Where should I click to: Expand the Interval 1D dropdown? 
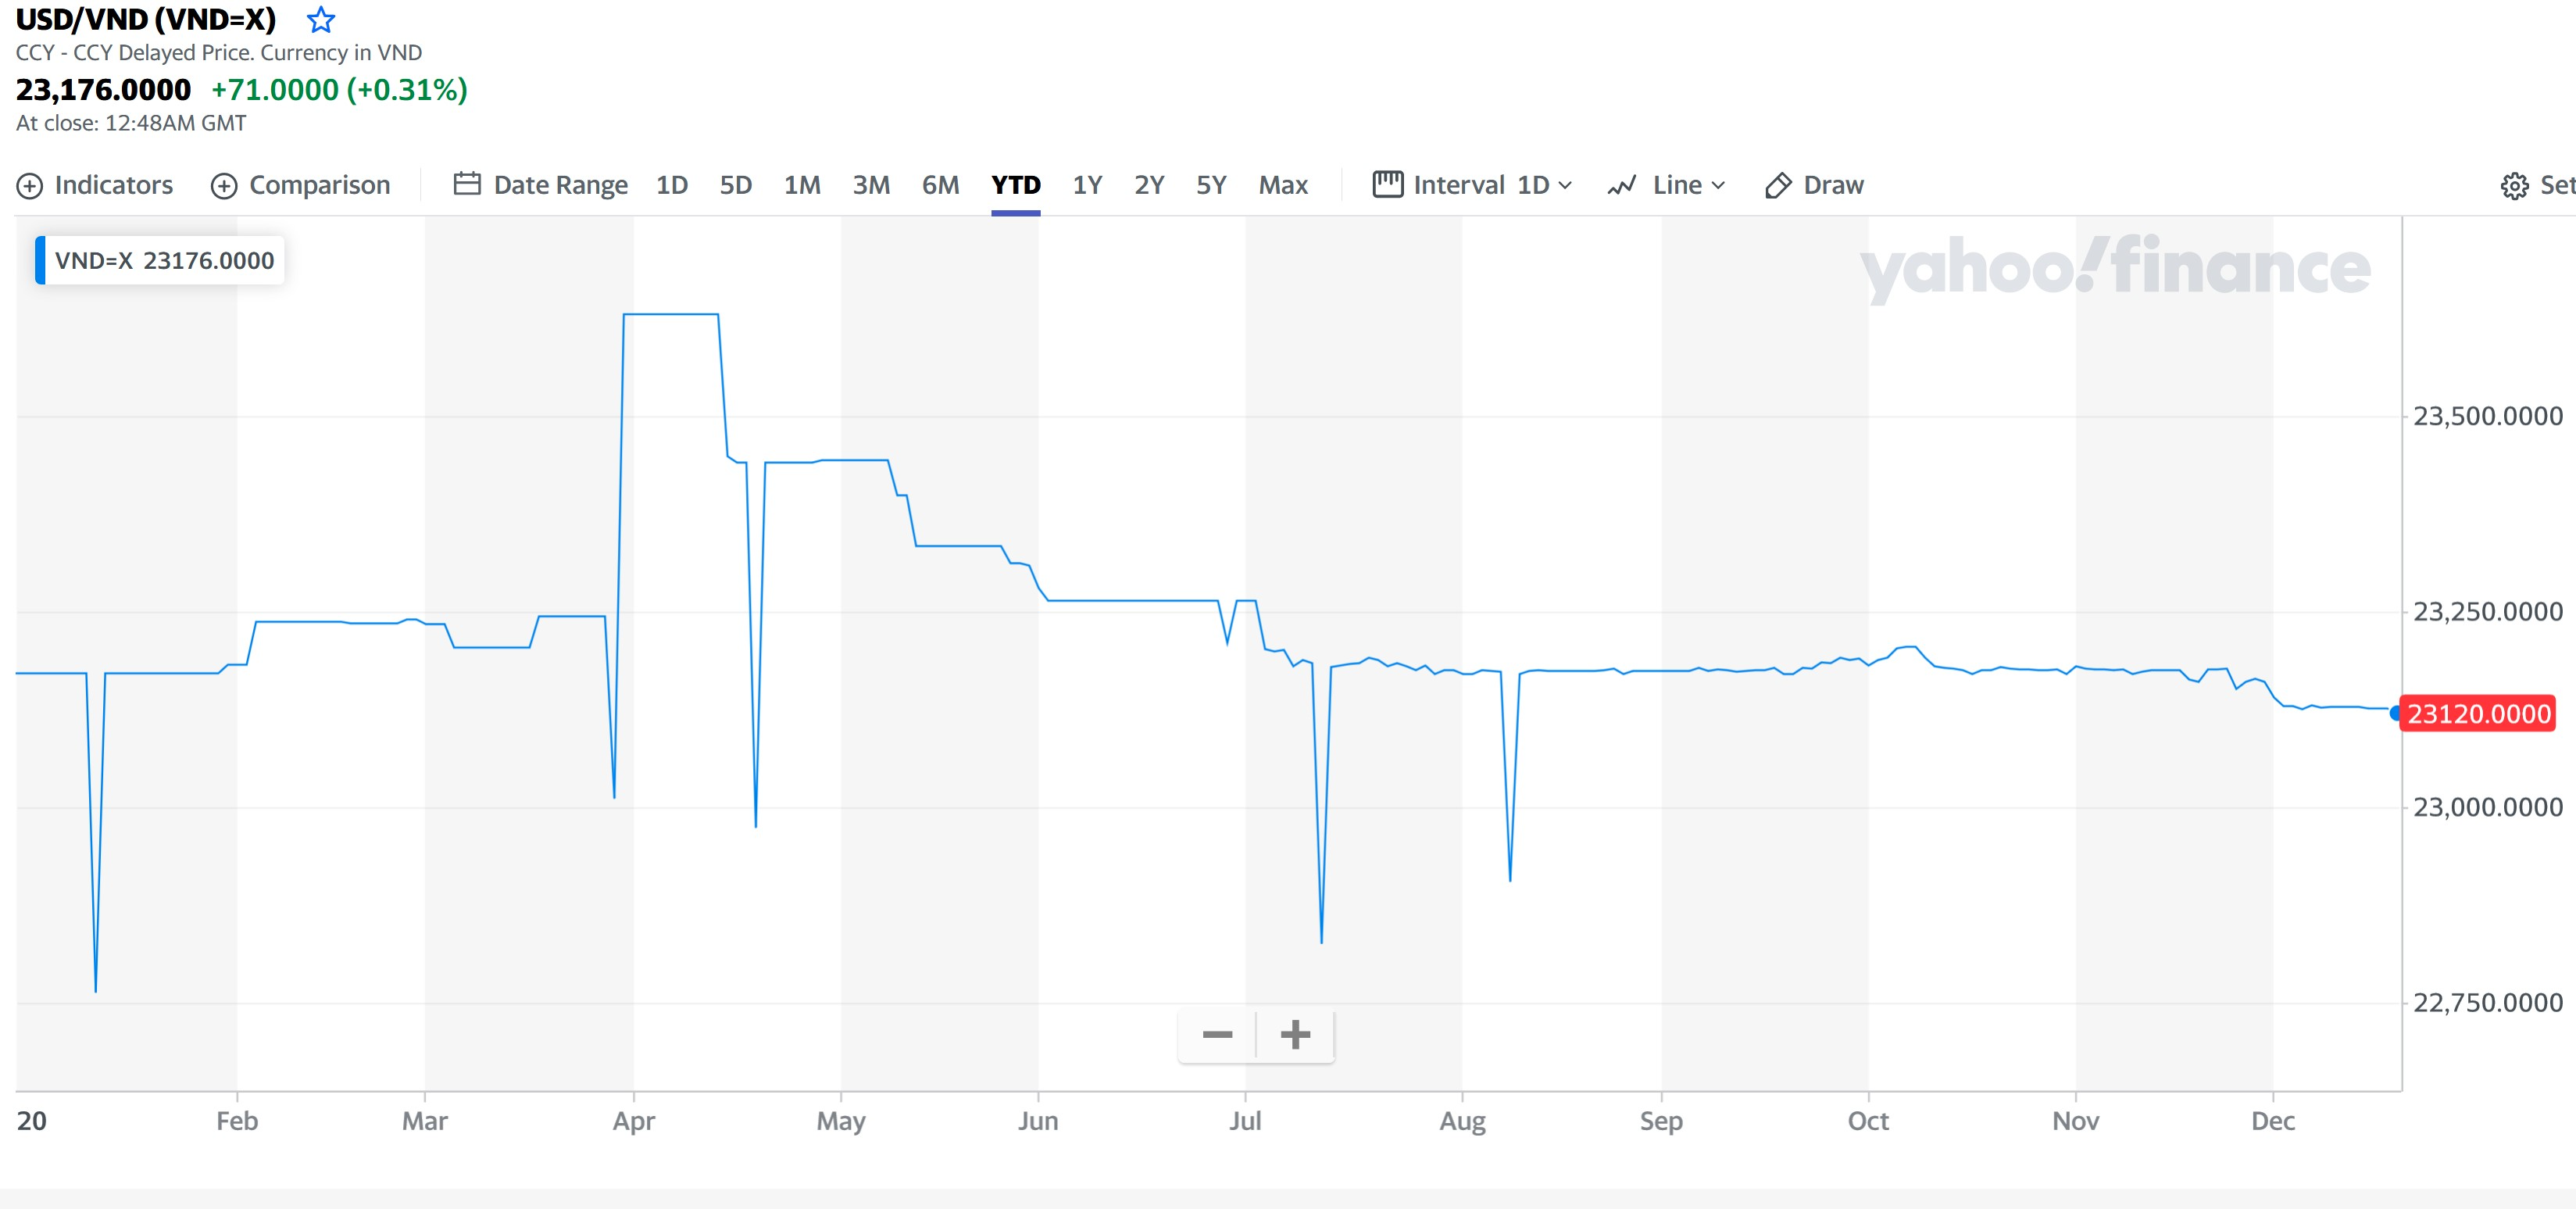pyautogui.click(x=1543, y=185)
